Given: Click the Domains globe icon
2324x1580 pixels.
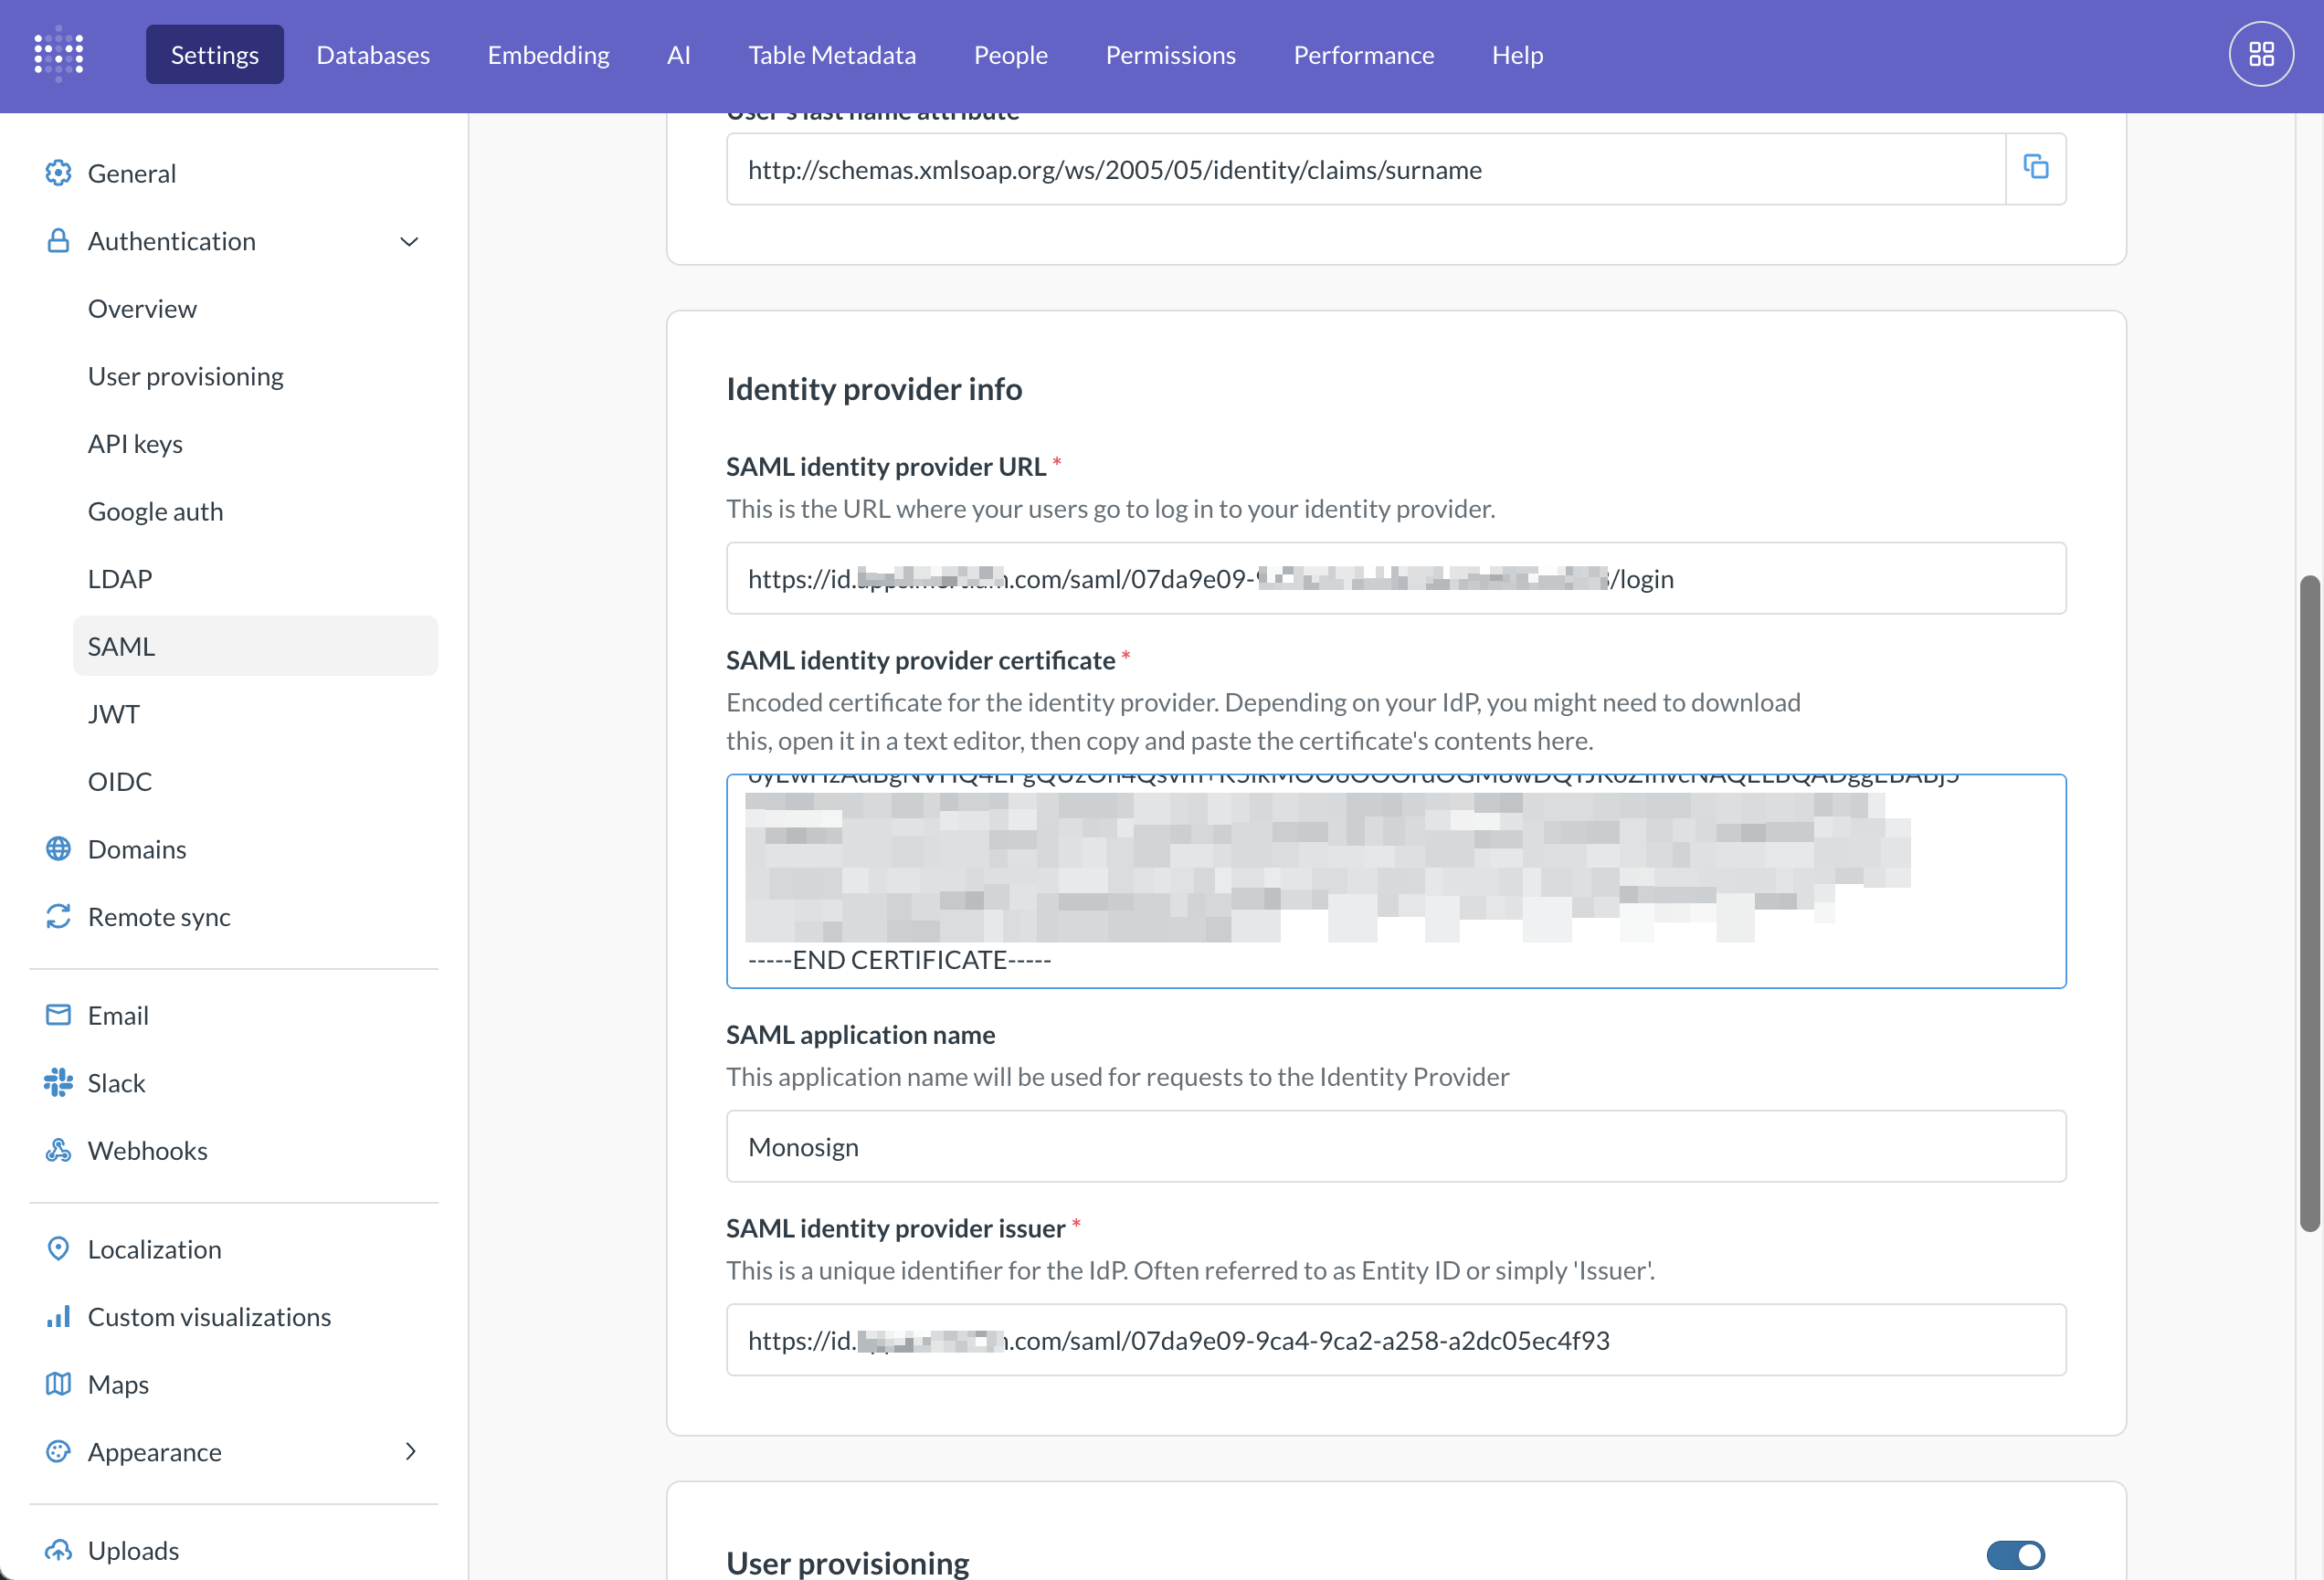Looking at the screenshot, I should 58,849.
